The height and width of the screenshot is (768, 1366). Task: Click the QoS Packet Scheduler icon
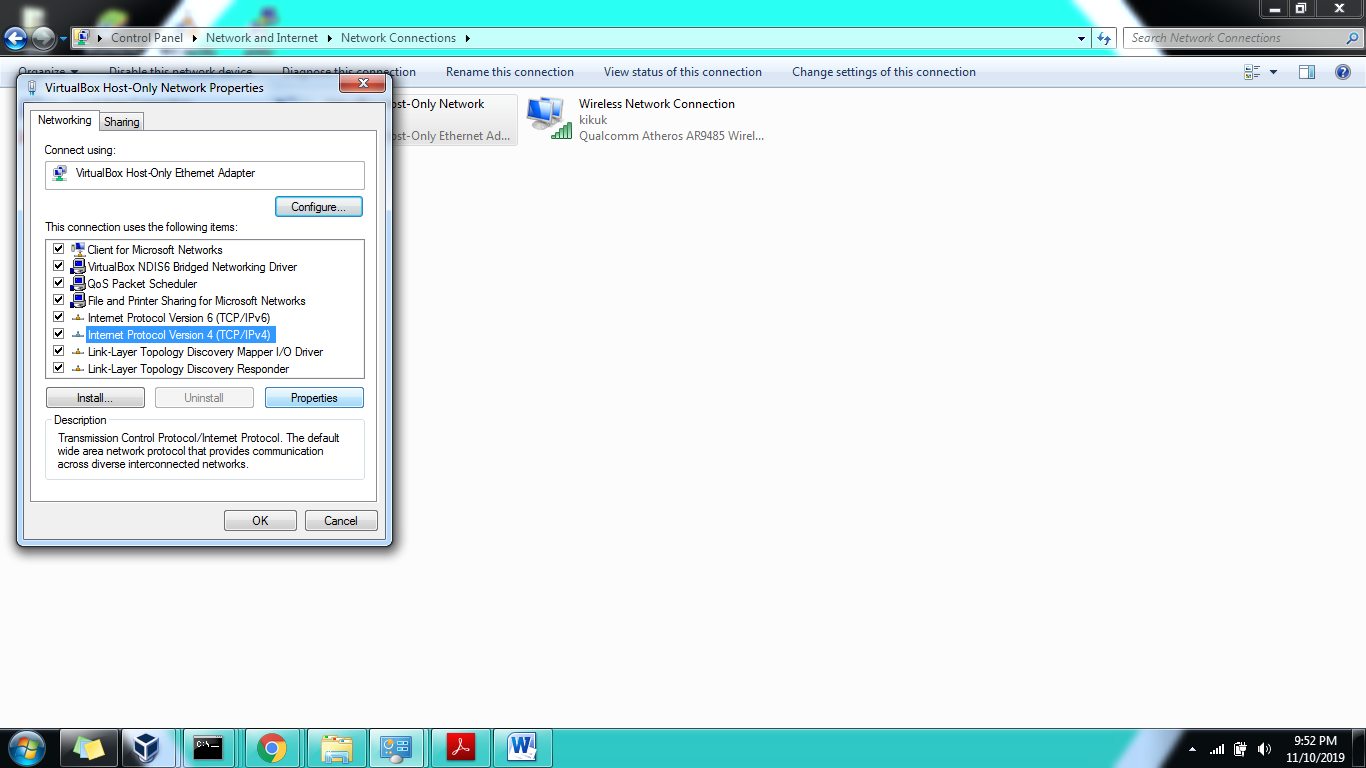[78, 284]
